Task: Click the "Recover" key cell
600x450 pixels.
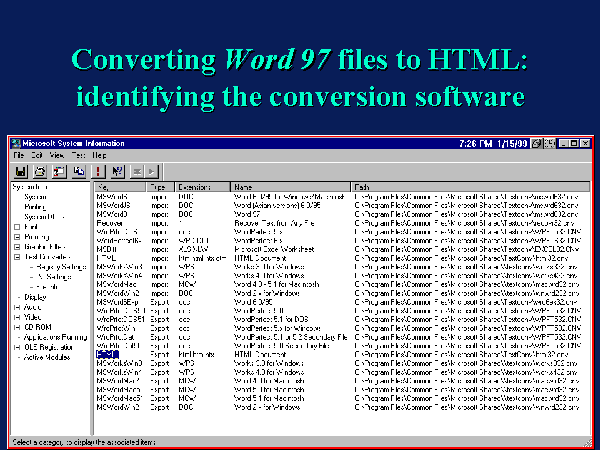Action: [109, 223]
